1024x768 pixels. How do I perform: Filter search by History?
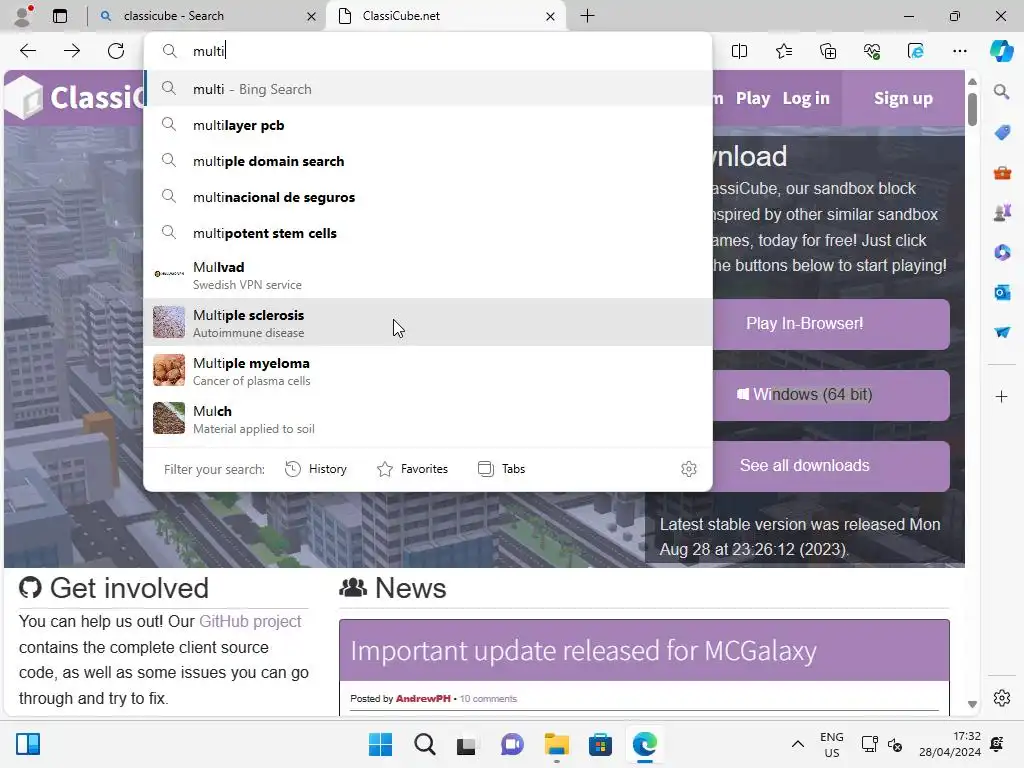click(x=316, y=469)
